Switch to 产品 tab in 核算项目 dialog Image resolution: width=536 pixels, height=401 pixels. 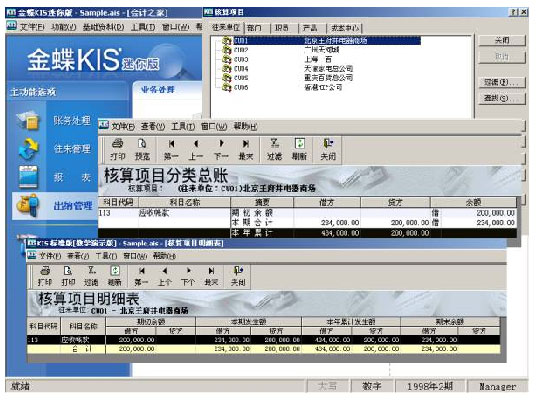[310, 28]
